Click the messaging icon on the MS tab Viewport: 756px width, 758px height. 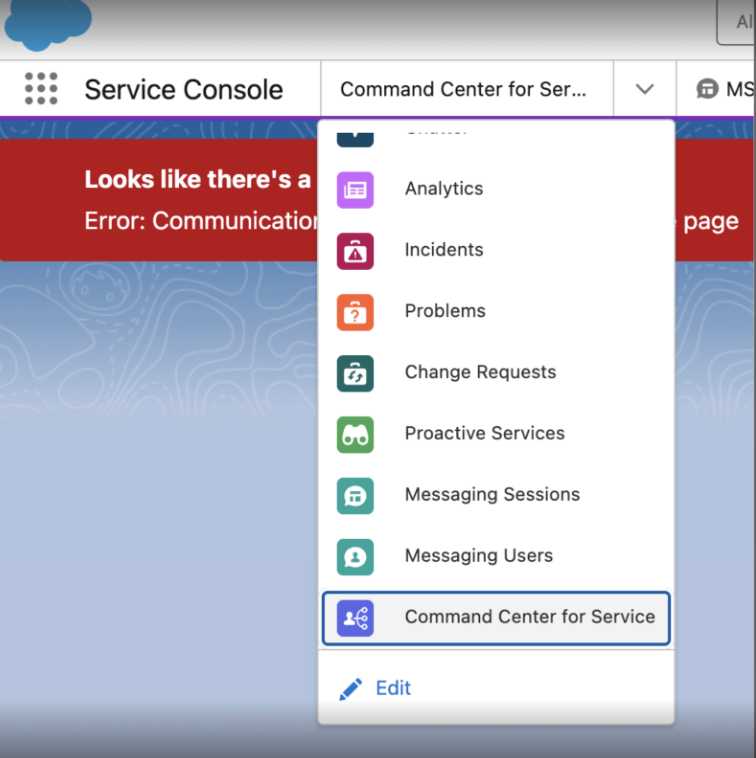pos(707,89)
